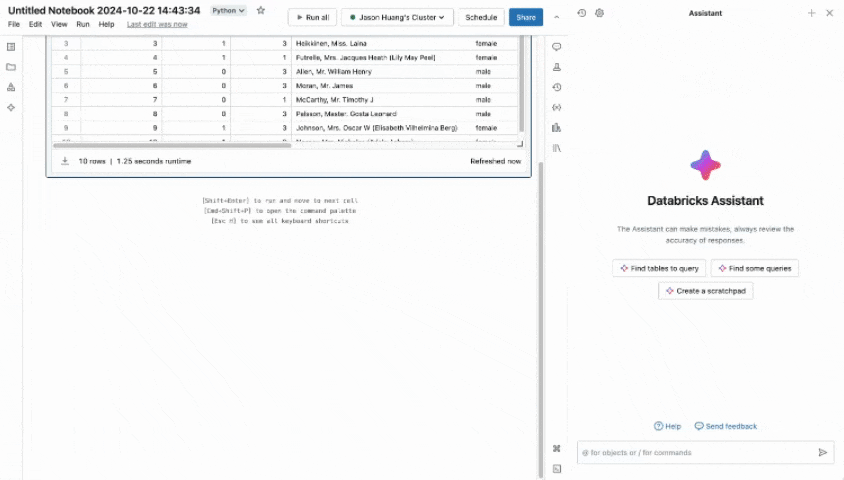The image size is (844, 480).
Task: Open the workspace folder icon in left sidebar
Action: click(11, 67)
